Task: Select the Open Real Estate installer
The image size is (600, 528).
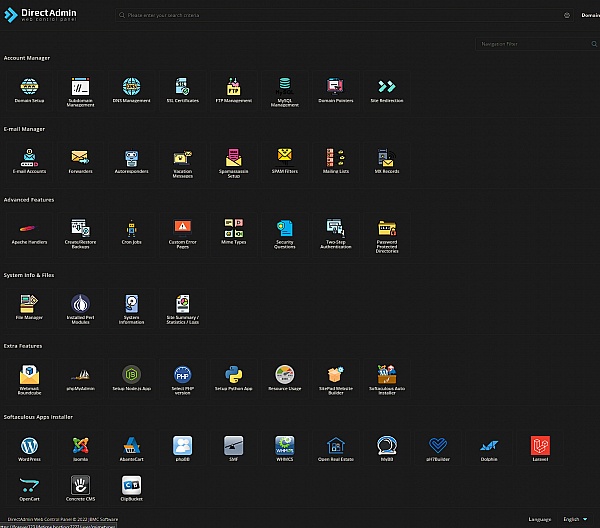Action: [336, 448]
